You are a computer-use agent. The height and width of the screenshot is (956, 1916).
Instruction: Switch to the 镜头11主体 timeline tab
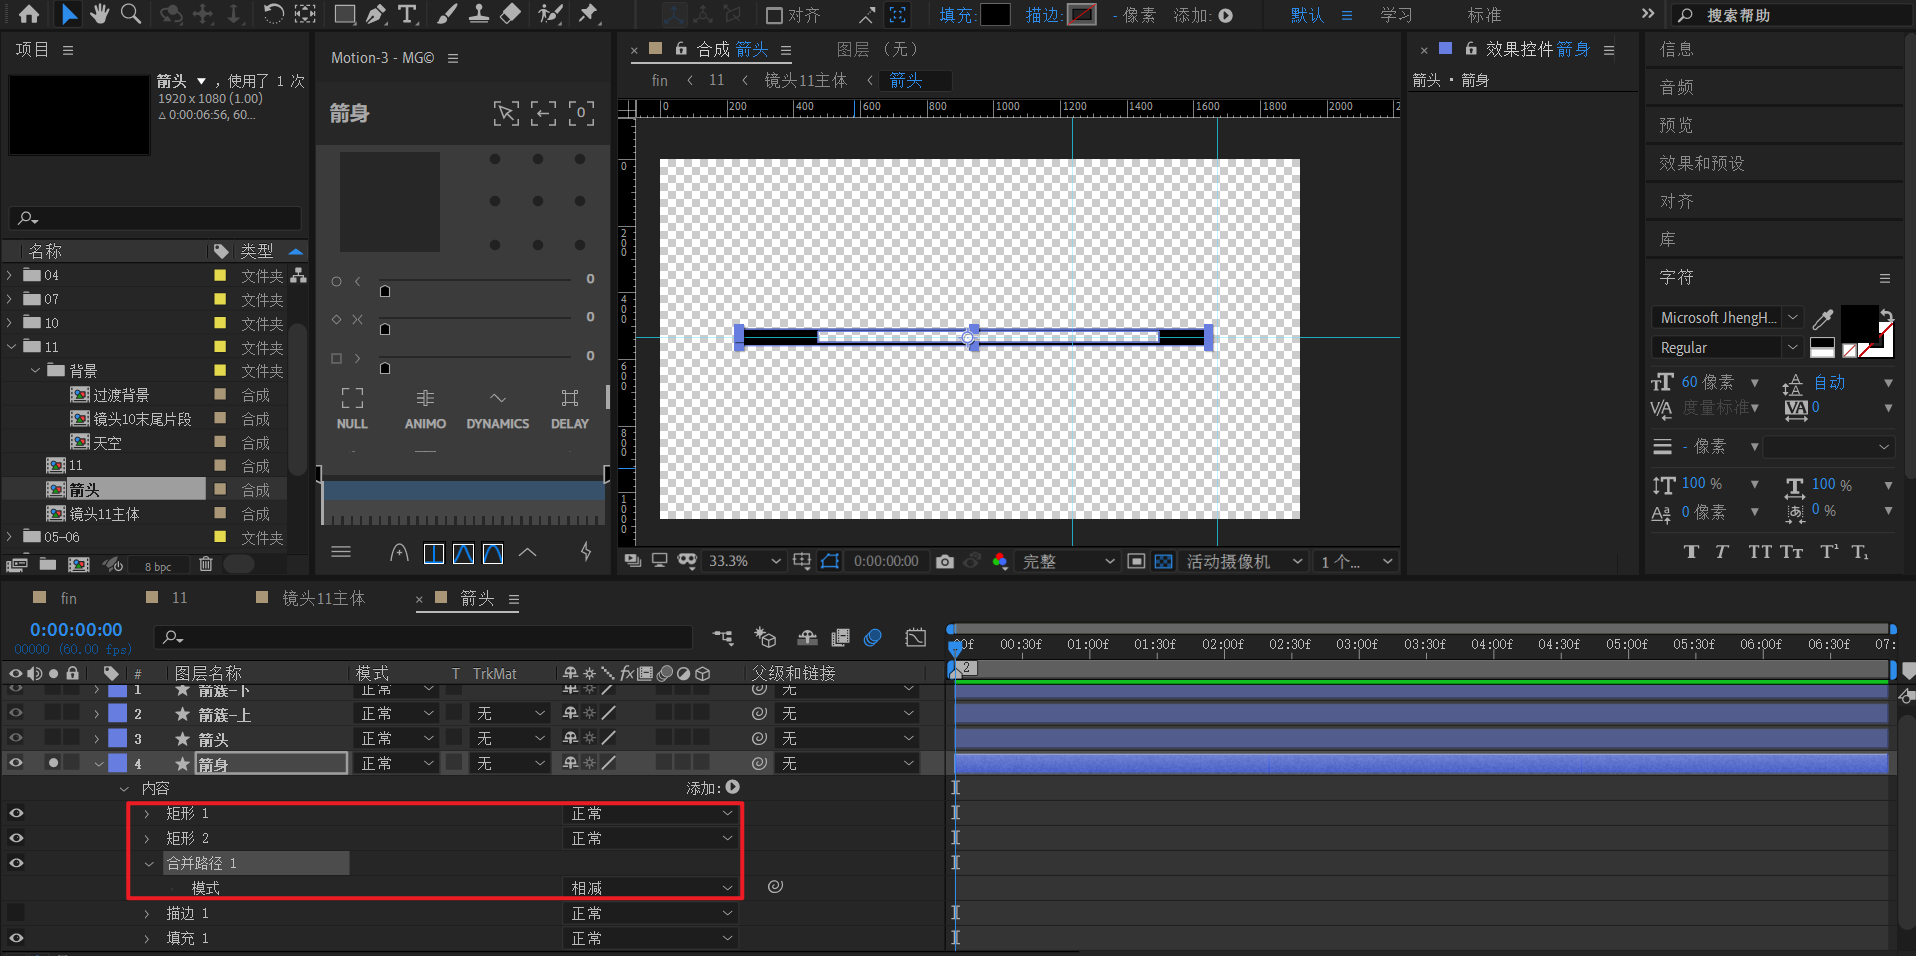323,598
